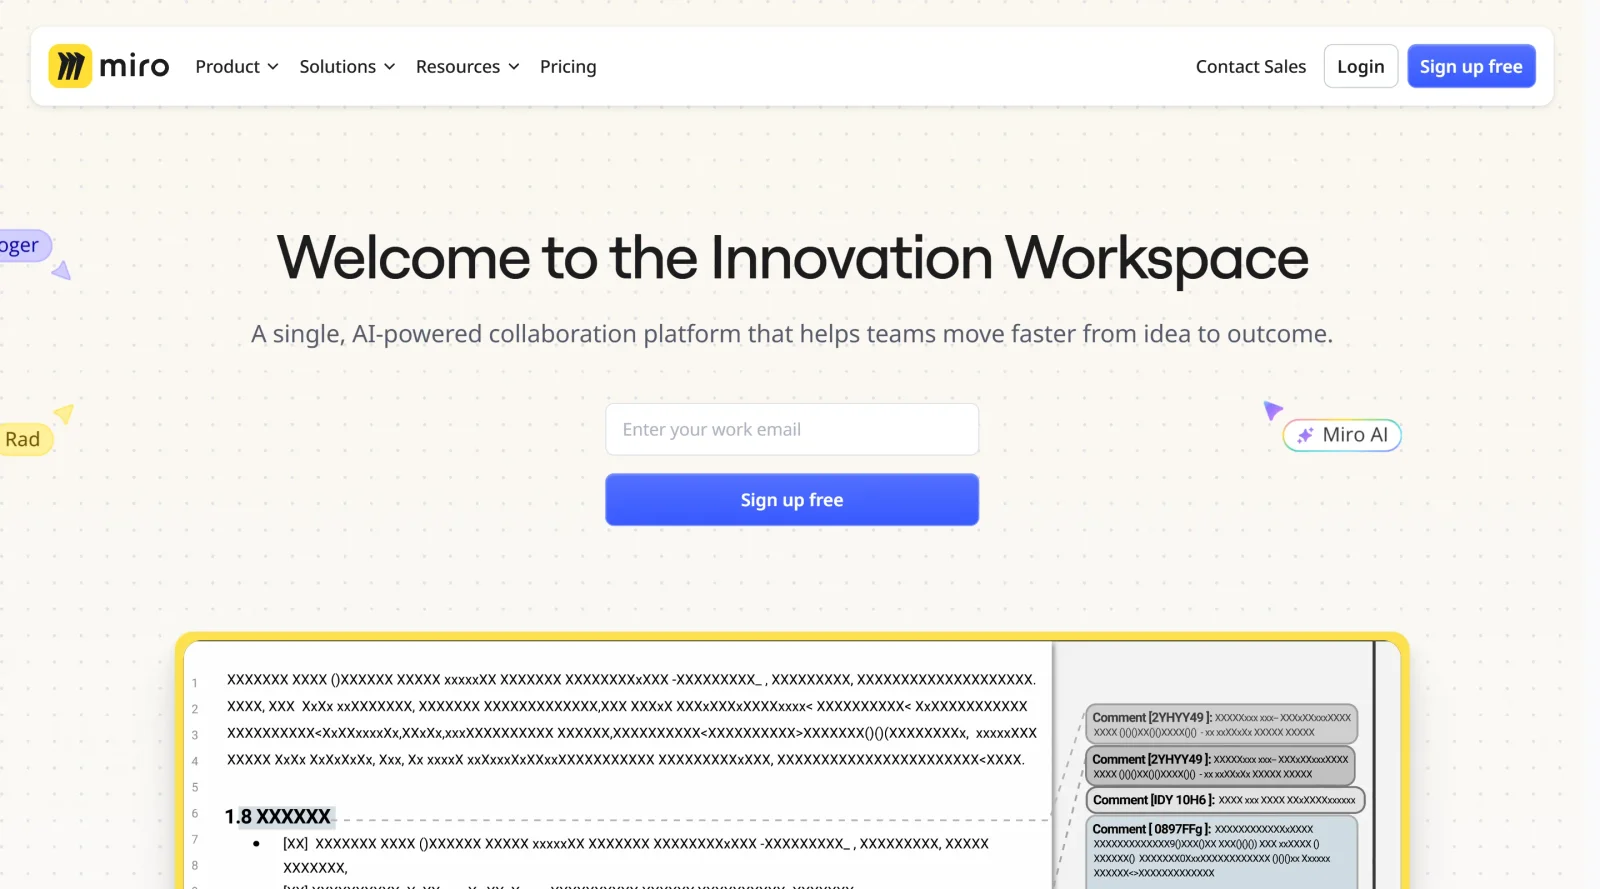Click the yellow cursor arrow above Rad
The width and height of the screenshot is (1600, 889).
(64, 412)
